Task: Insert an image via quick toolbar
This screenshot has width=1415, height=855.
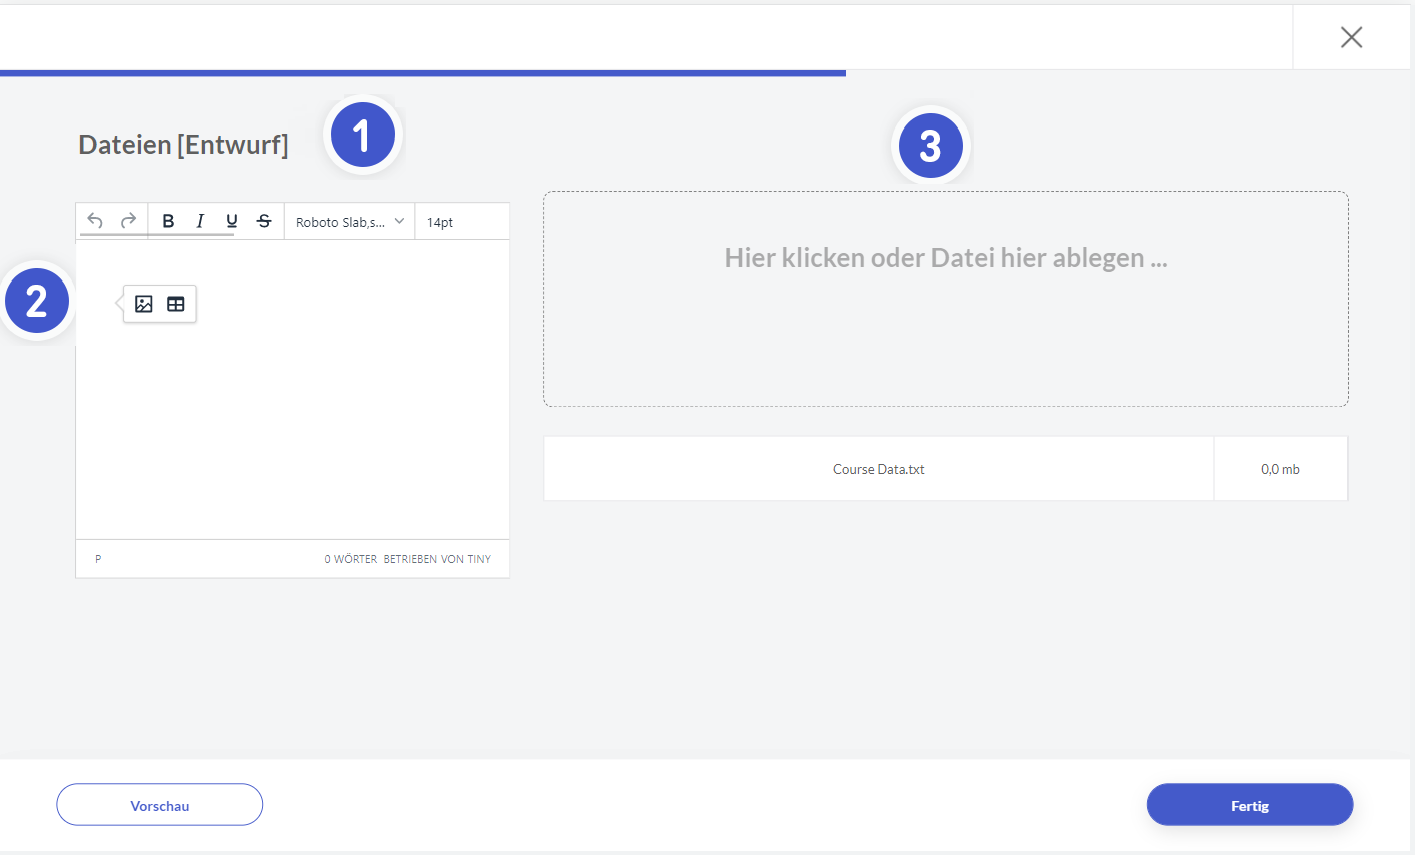Action: coord(144,304)
